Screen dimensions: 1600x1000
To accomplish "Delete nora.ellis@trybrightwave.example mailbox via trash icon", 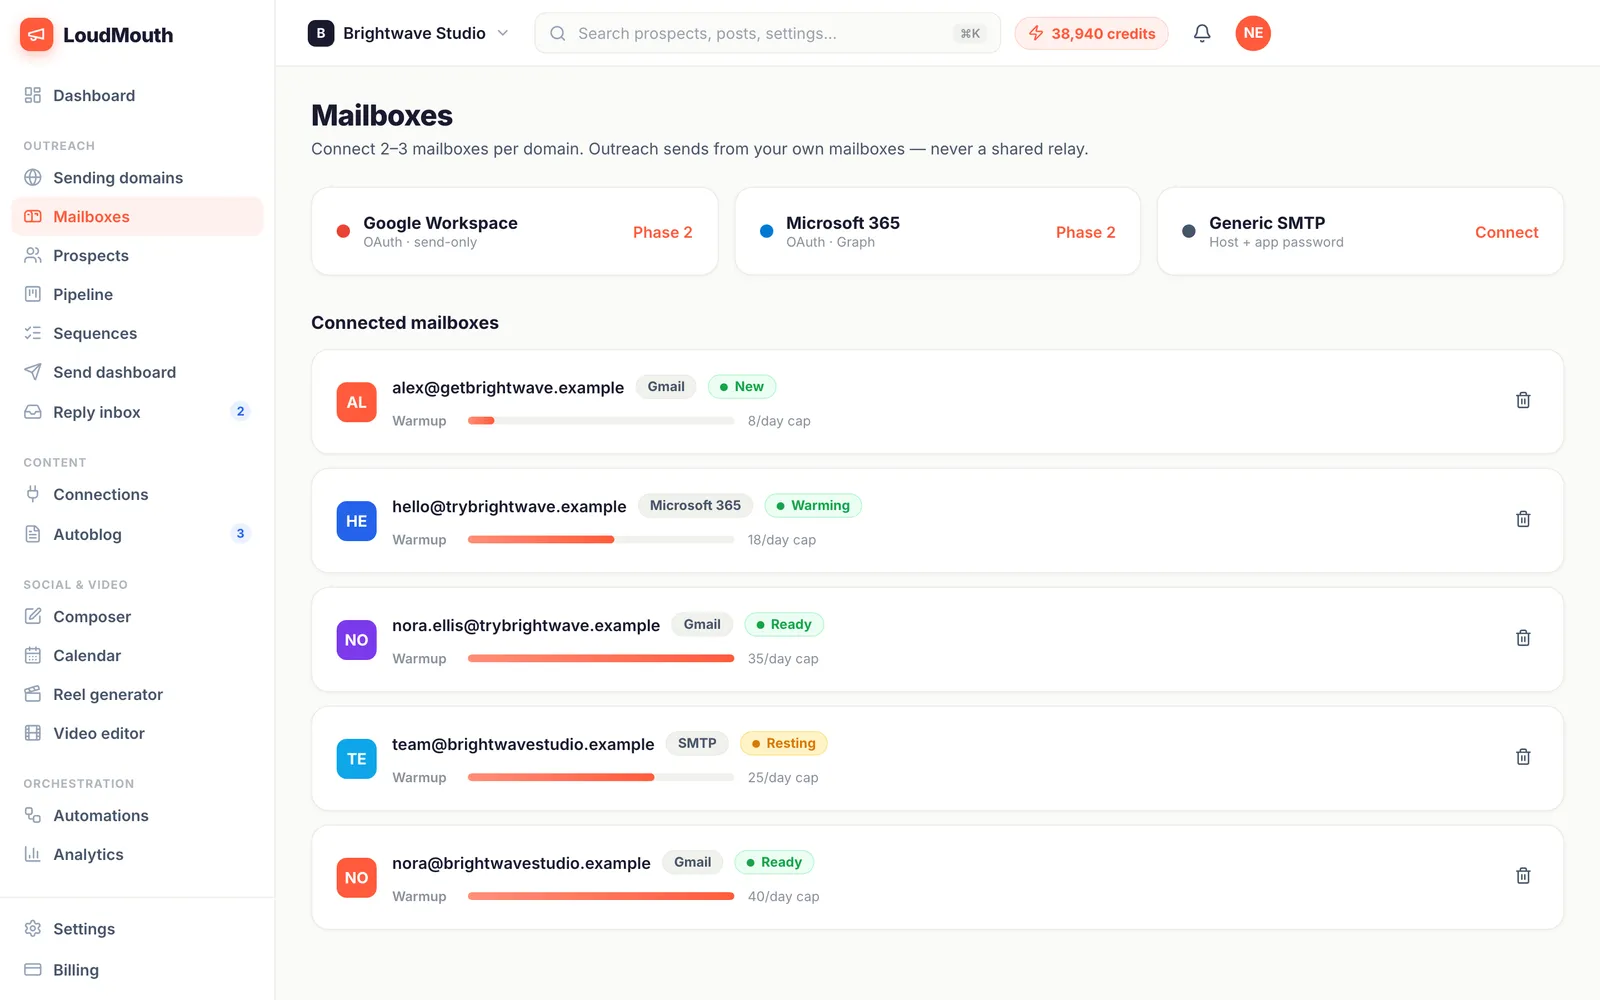I will click(x=1523, y=638).
